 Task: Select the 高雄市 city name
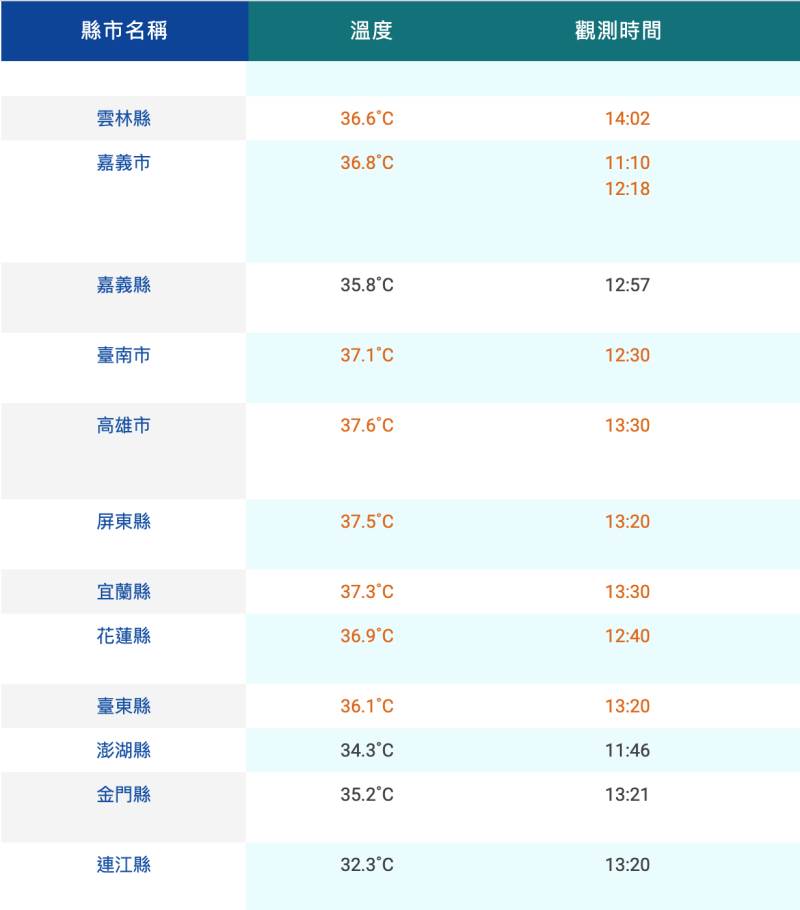click(124, 425)
